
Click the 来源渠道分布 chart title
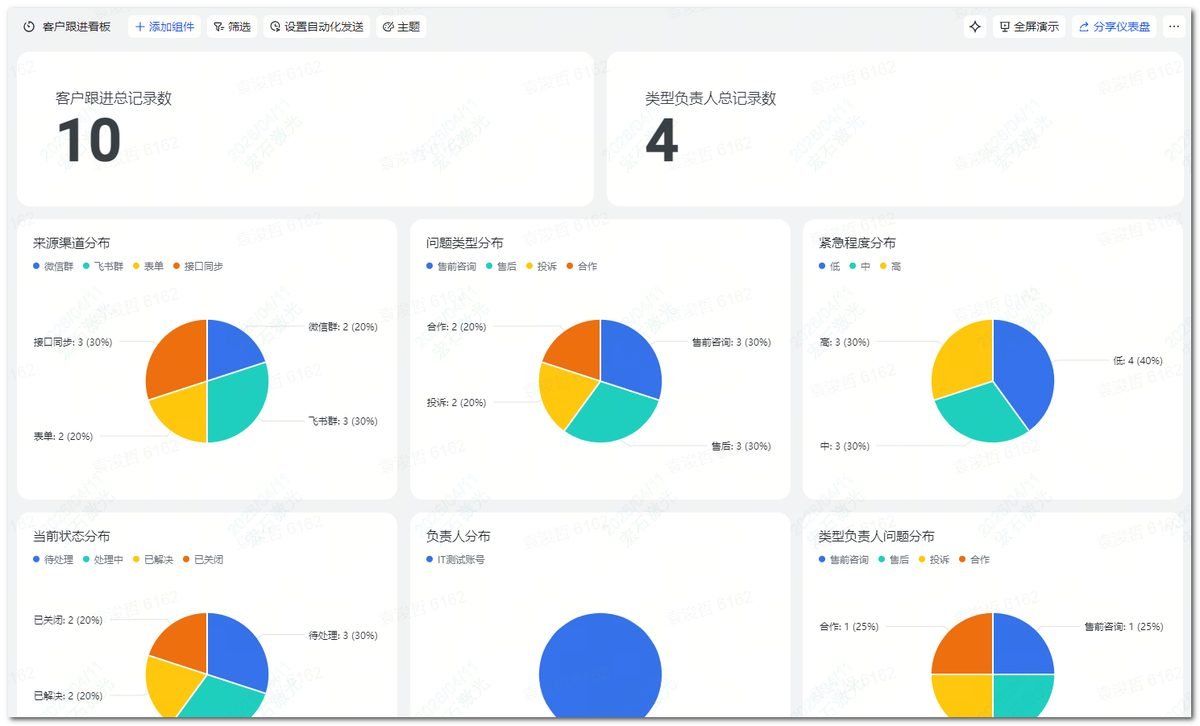(x=72, y=243)
